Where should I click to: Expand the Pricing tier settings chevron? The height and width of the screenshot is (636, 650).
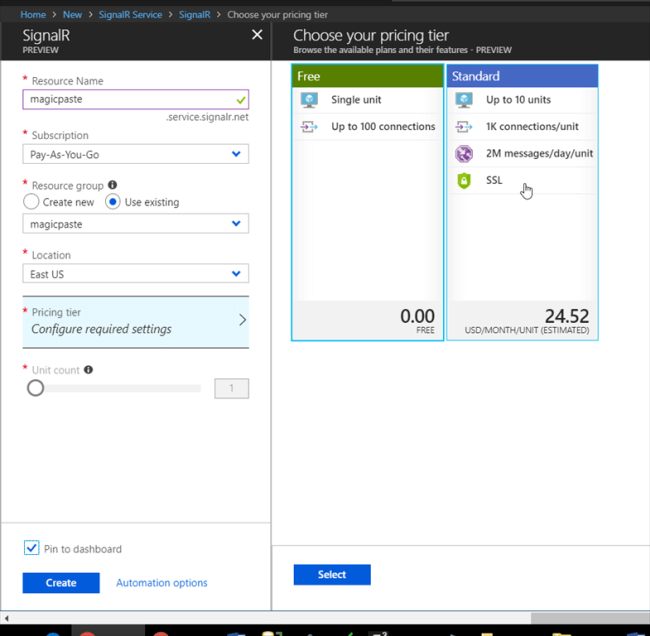click(243, 320)
